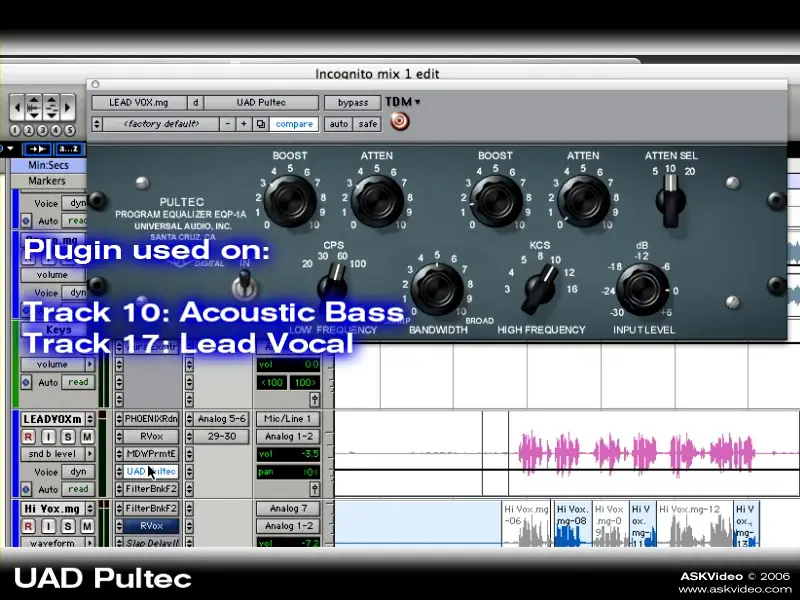This screenshot has height=600, width=800.
Task: Open the Hi Vox.mg track name selector arrows
Action: point(90,509)
